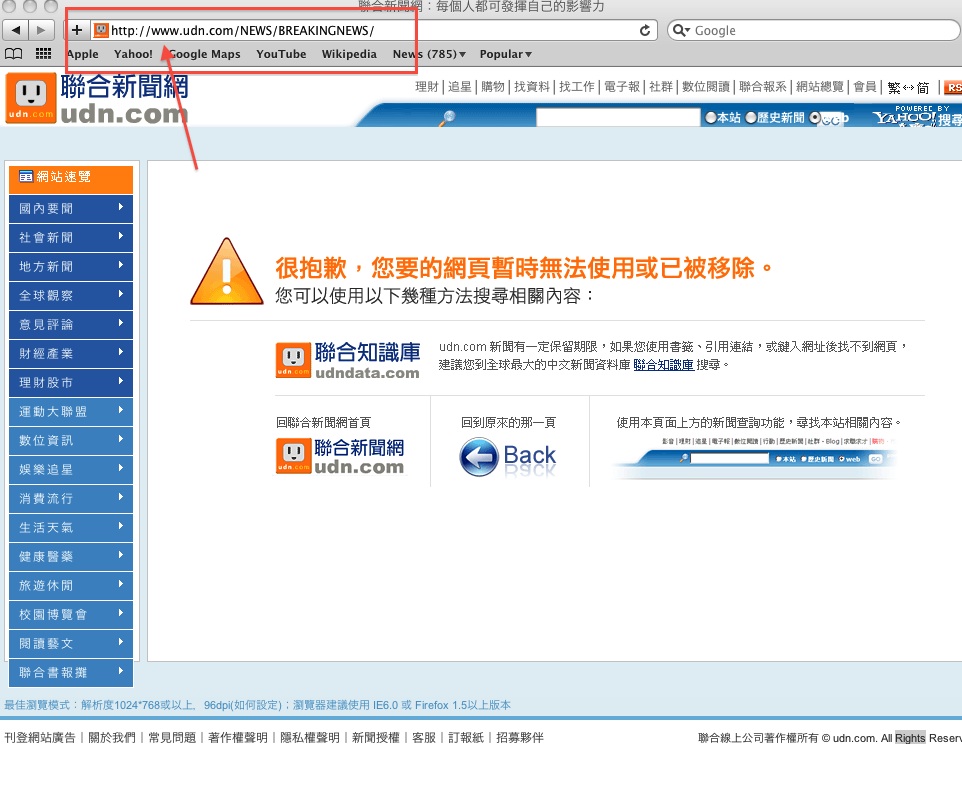Go forward with the browser forward arrow
The image size is (962, 789).
coord(41,30)
